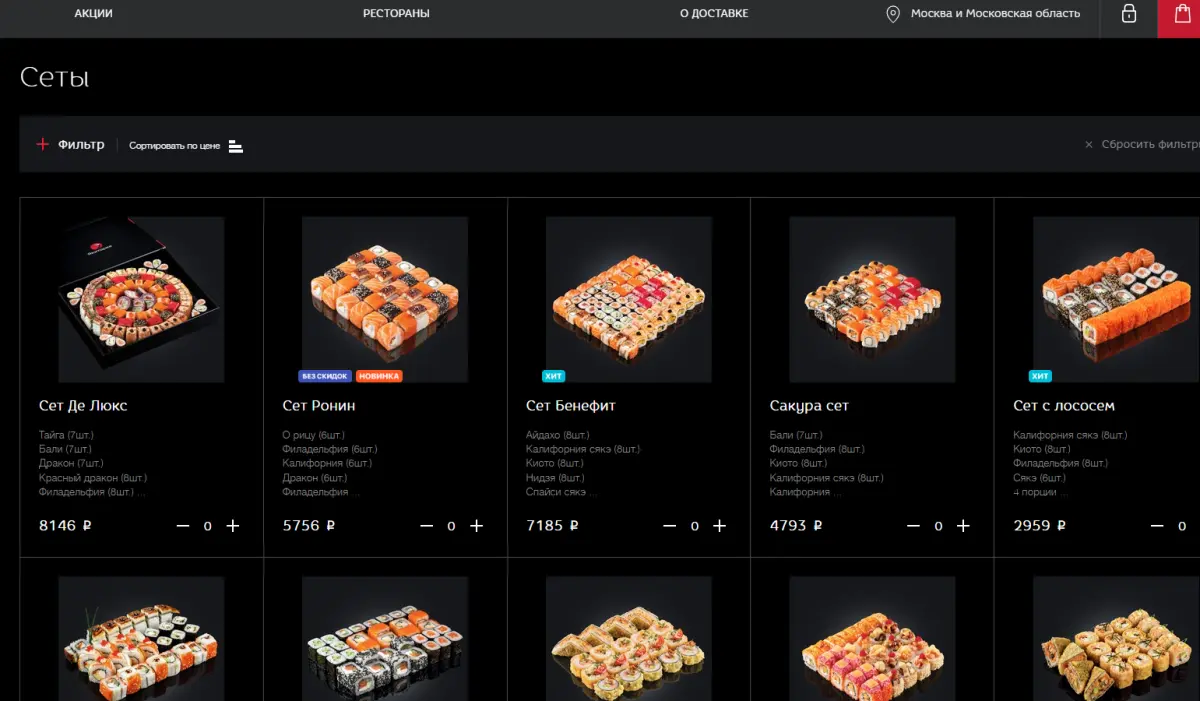Open the Сет с лососем title

click(1064, 406)
